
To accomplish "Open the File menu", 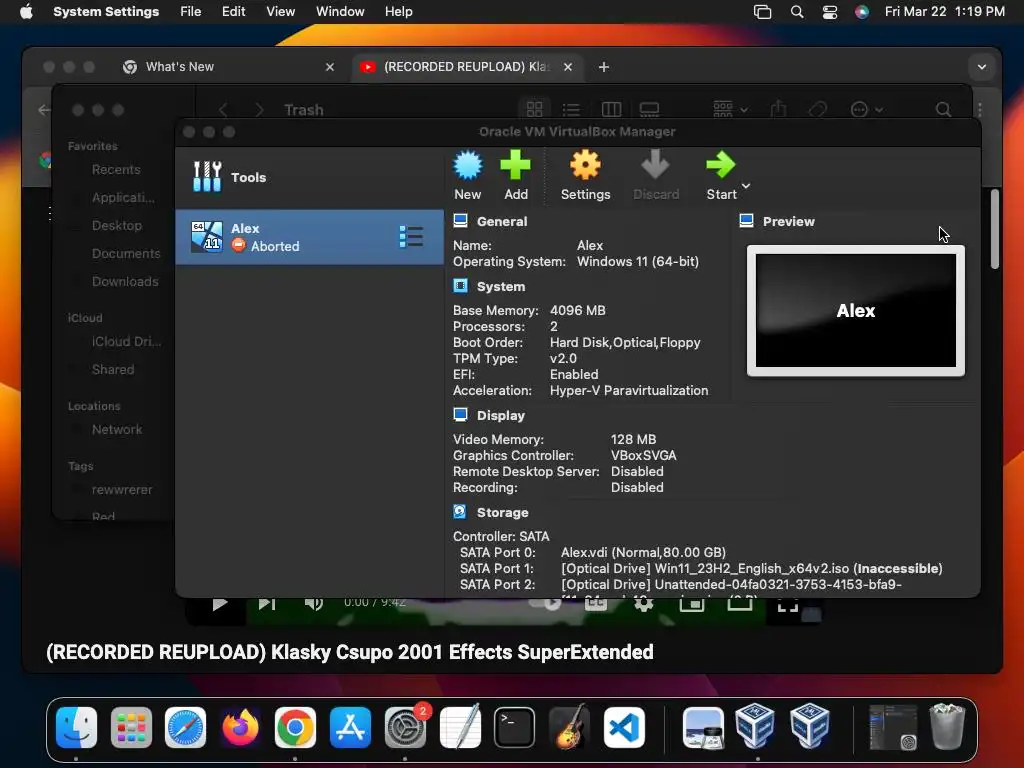I will [190, 12].
